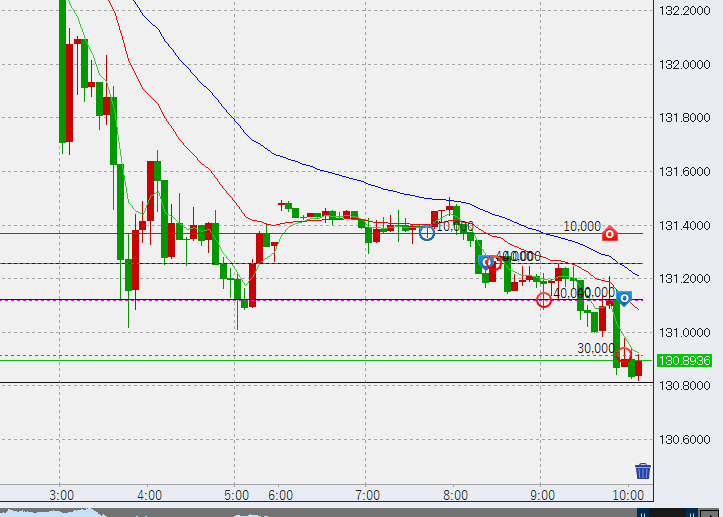Click the blue order tag after 8:00
Screen dimensions: 723x517
tap(484, 263)
